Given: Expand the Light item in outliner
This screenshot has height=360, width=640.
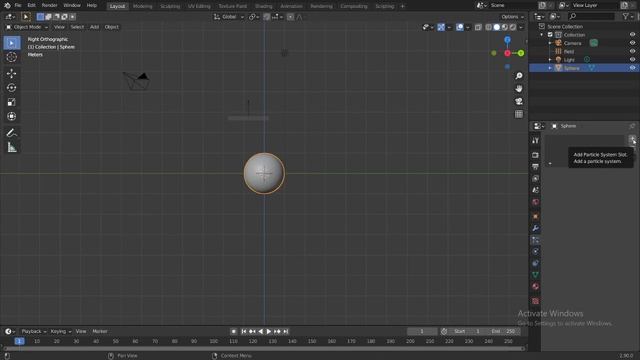Looking at the screenshot, I should coord(550,60).
